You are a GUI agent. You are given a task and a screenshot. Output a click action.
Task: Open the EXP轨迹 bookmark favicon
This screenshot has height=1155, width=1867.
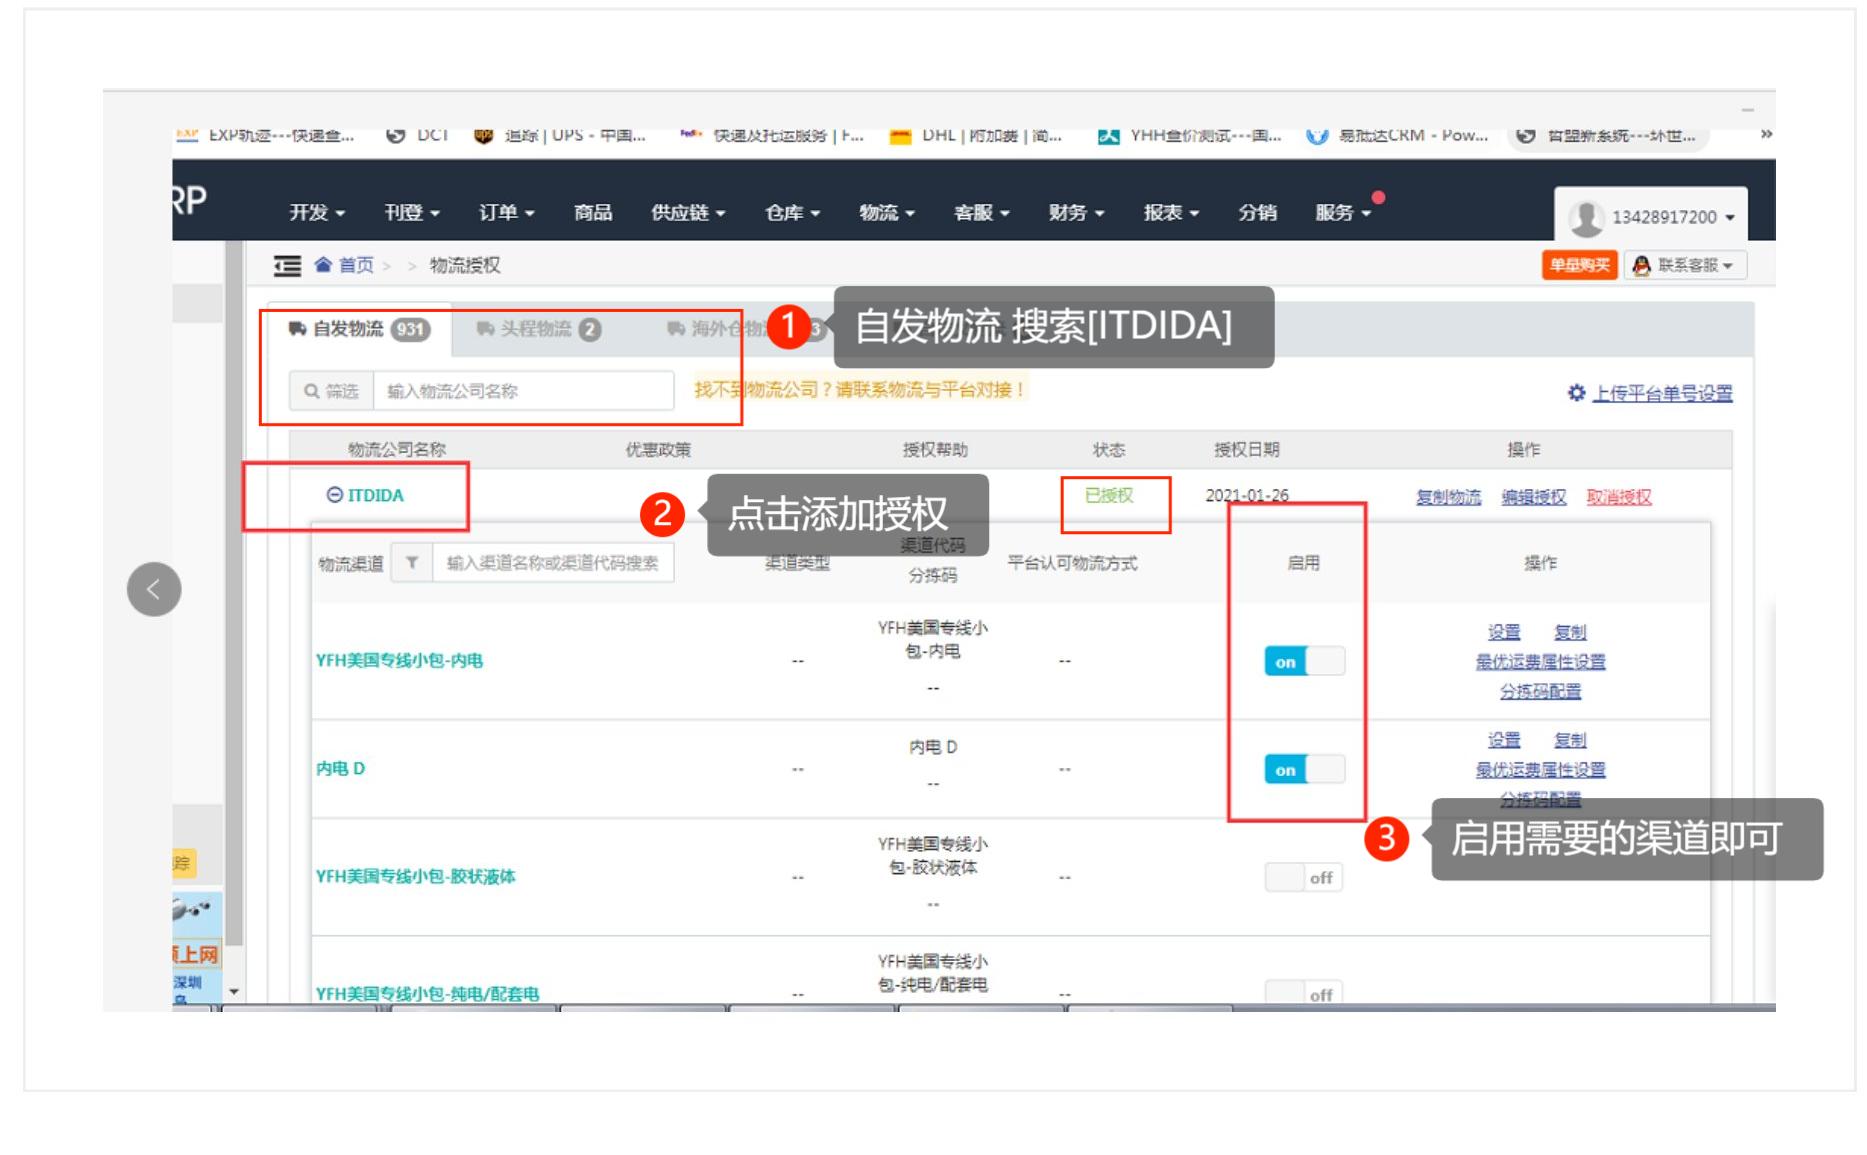click(187, 135)
